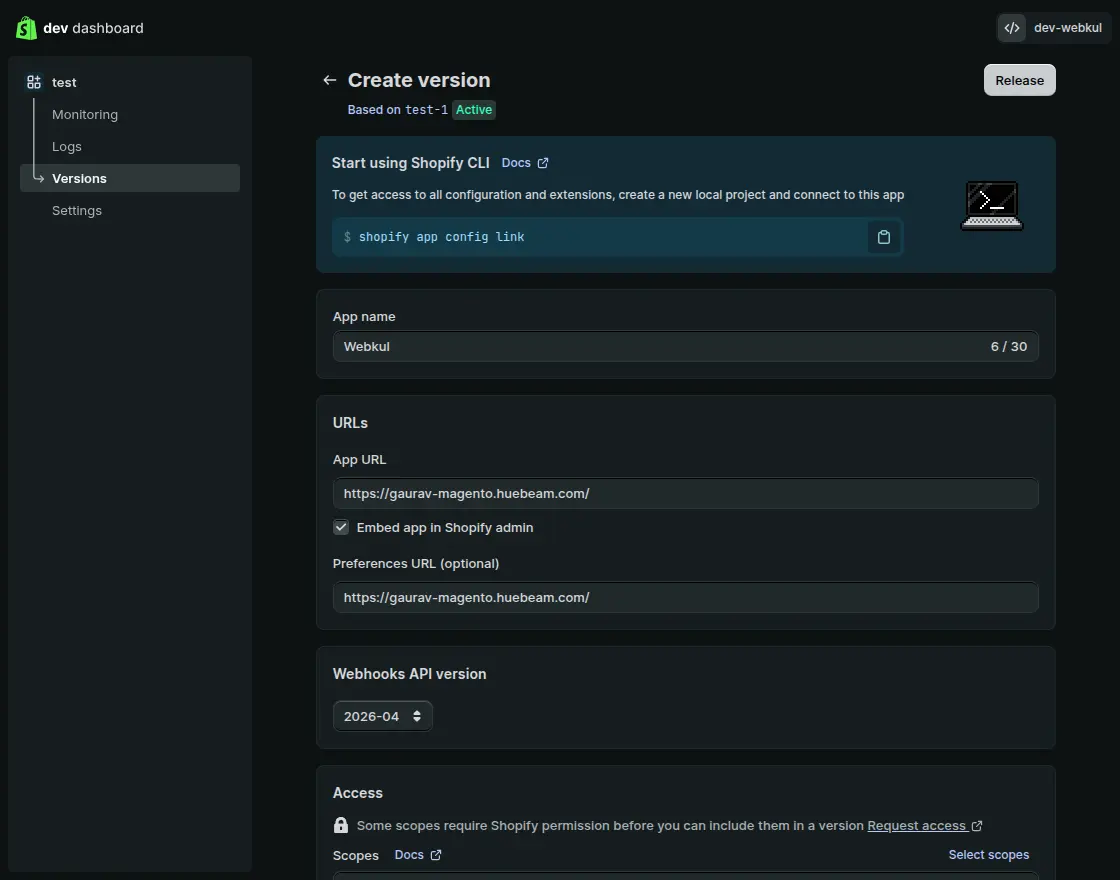This screenshot has width=1120, height=880.
Task: Open Monitoring in the sidebar
Action: coord(85,114)
